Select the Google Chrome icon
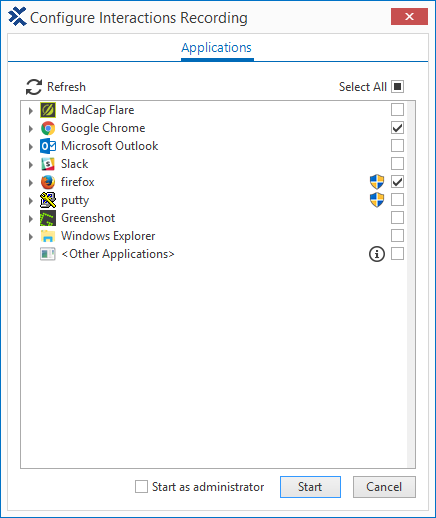This screenshot has width=436, height=518. click(48, 128)
